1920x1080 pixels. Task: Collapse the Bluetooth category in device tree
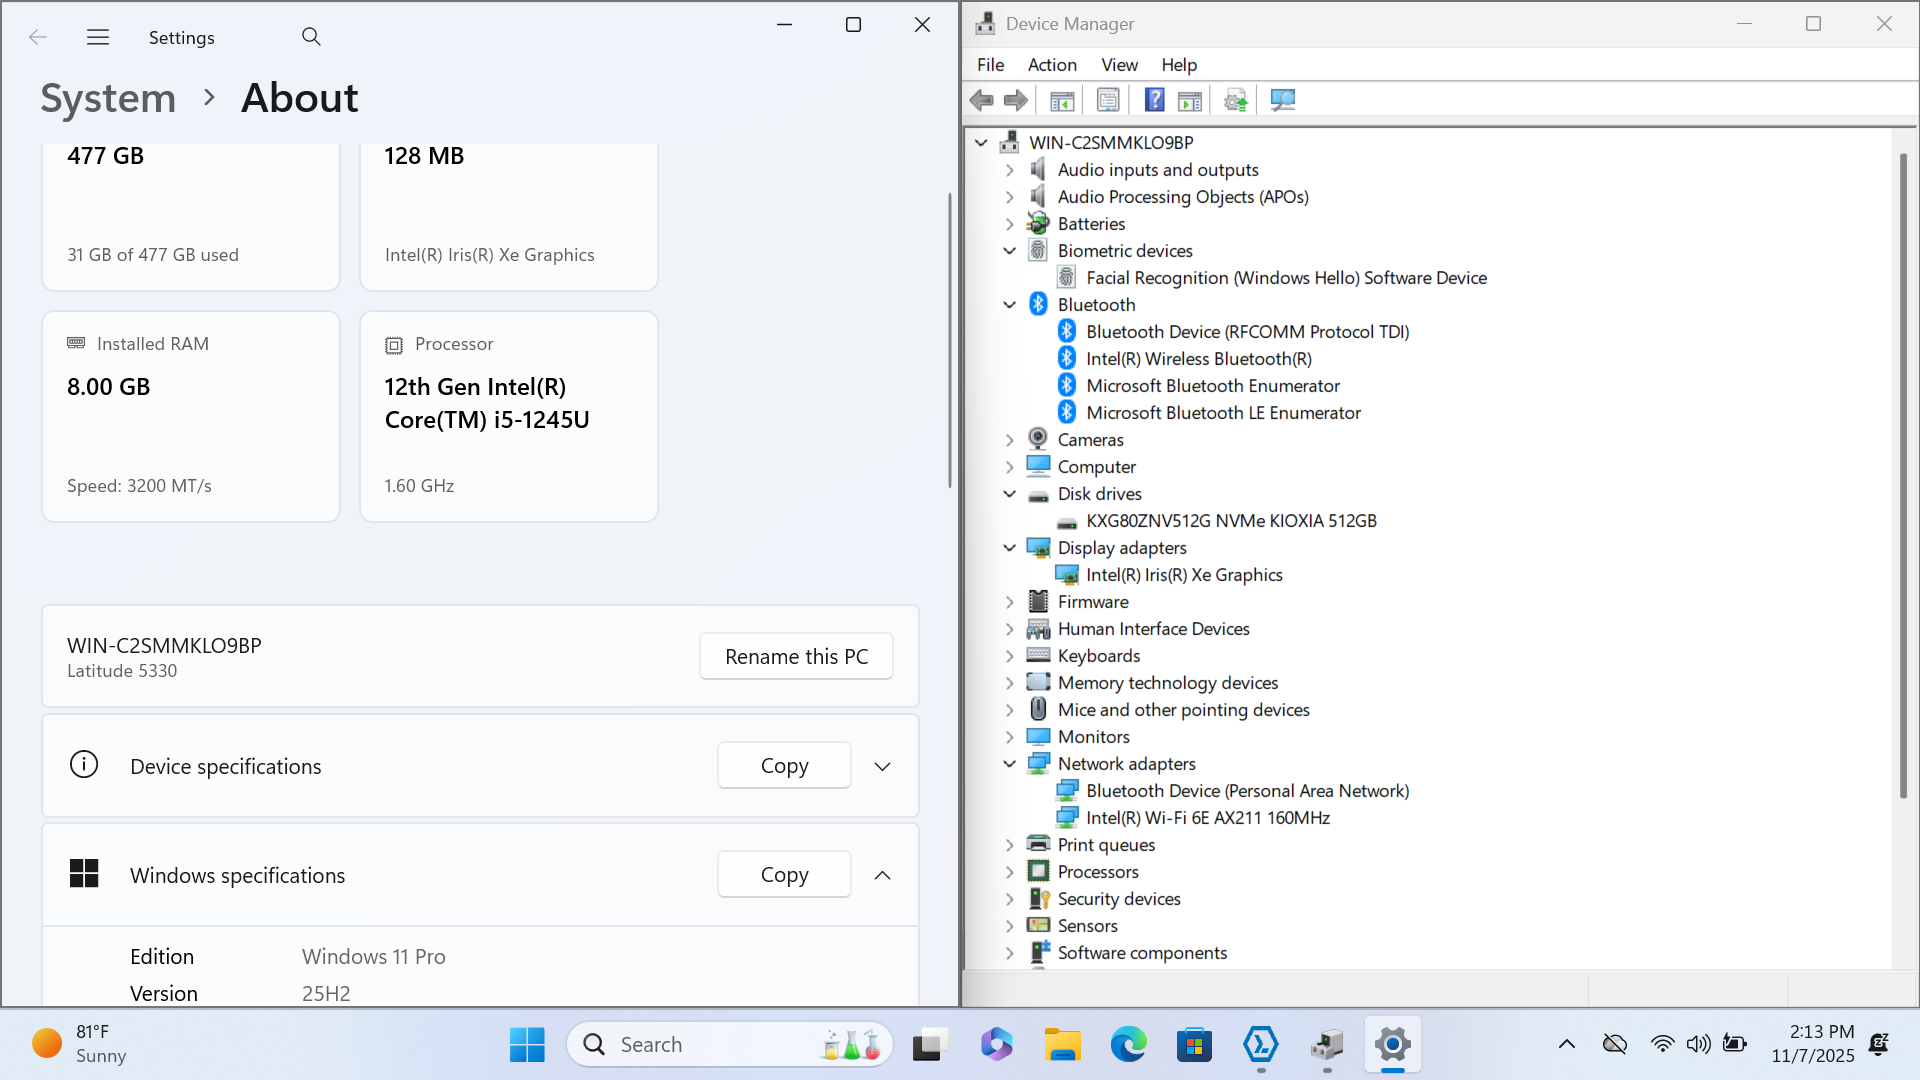[x=1010, y=305]
